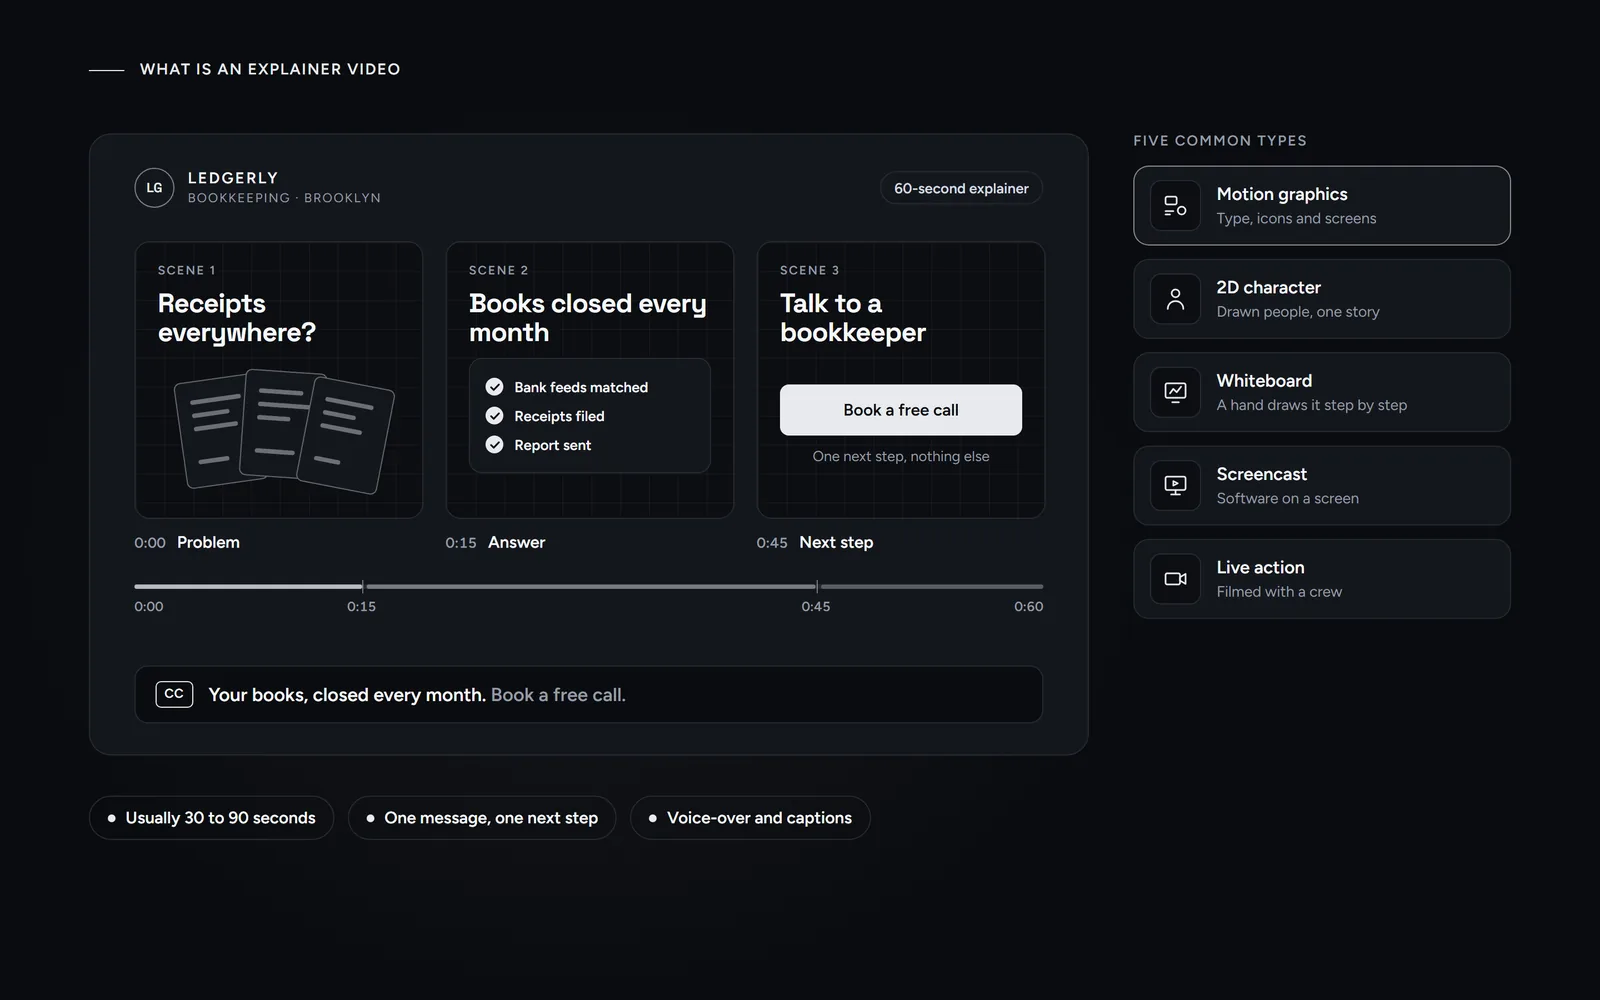Click the BOOKKEEPING · BROOKLYN subtitle
This screenshot has width=1600, height=1000.
pos(284,198)
